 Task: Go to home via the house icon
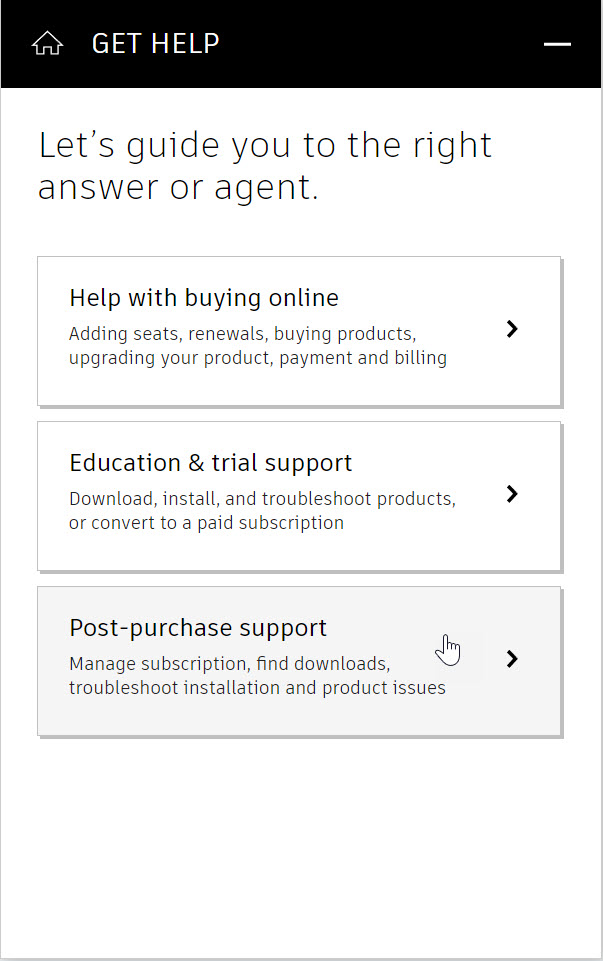click(x=47, y=44)
